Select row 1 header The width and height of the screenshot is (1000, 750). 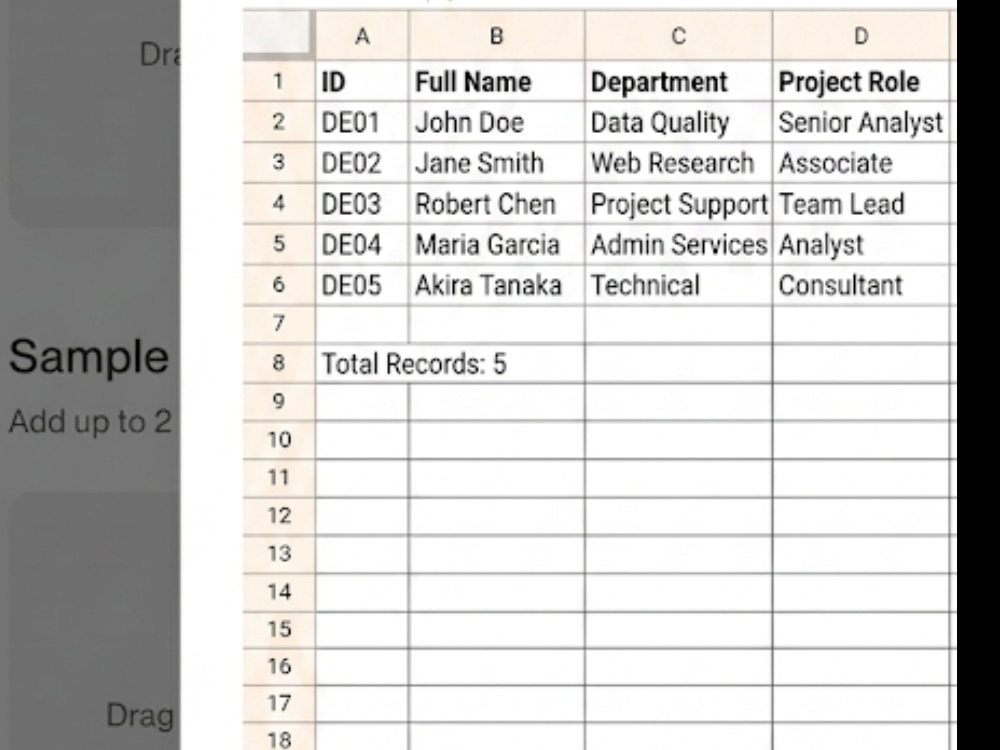(279, 82)
